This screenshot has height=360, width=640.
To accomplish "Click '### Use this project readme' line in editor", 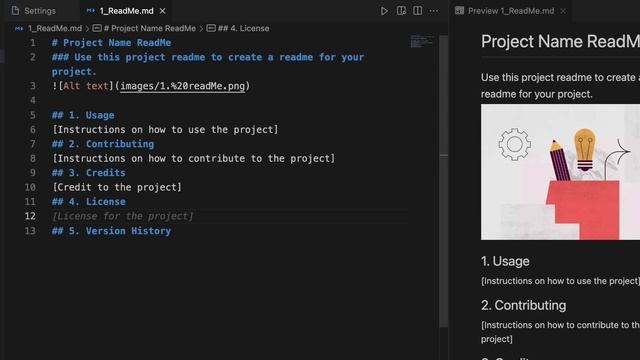I will pos(208,64).
